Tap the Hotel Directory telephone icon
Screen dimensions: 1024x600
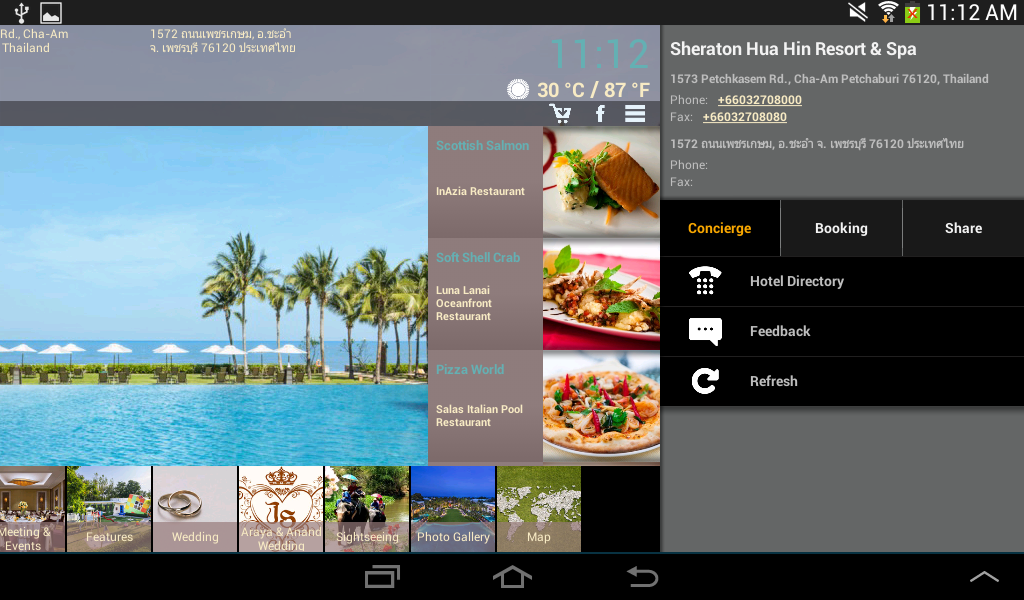tap(705, 281)
